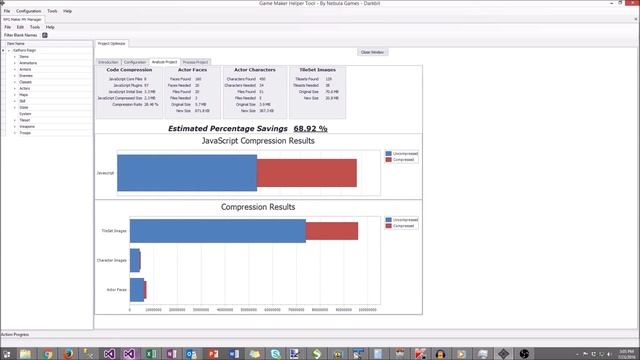Screen dimensions: 640x360
Task: Expand the Maps tree node
Action: [15, 95]
